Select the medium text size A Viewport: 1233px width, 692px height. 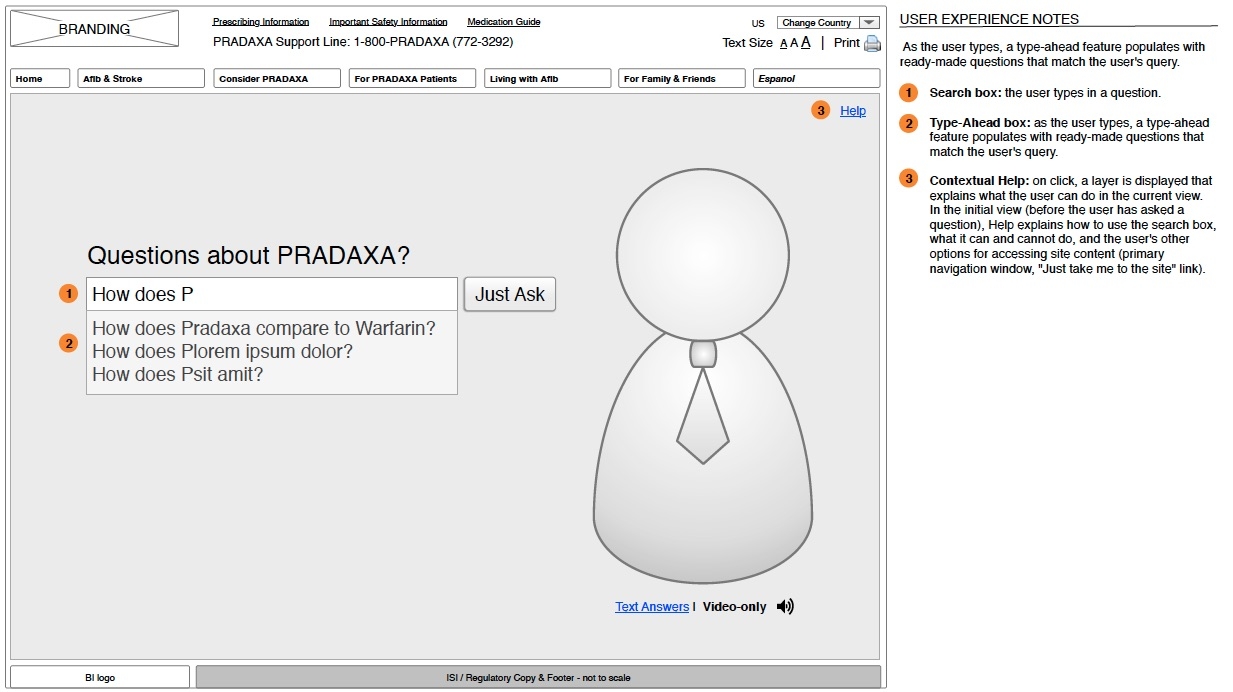point(794,43)
